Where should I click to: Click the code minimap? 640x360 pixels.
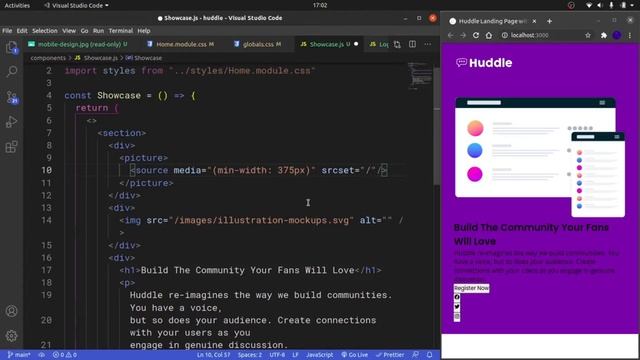(x=420, y=76)
